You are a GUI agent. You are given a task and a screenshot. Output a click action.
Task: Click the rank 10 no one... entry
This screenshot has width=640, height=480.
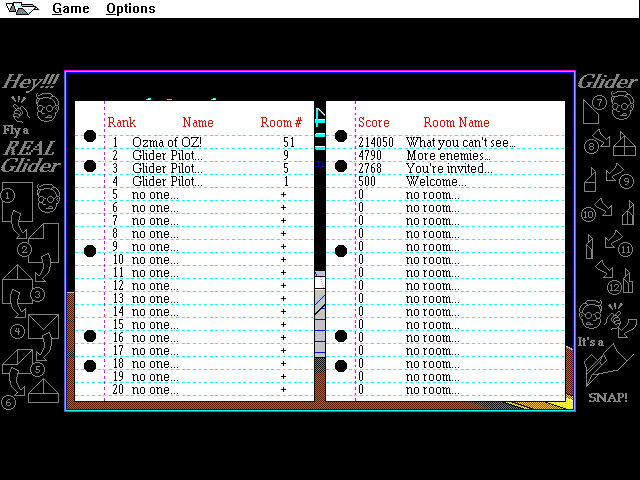coord(155,260)
